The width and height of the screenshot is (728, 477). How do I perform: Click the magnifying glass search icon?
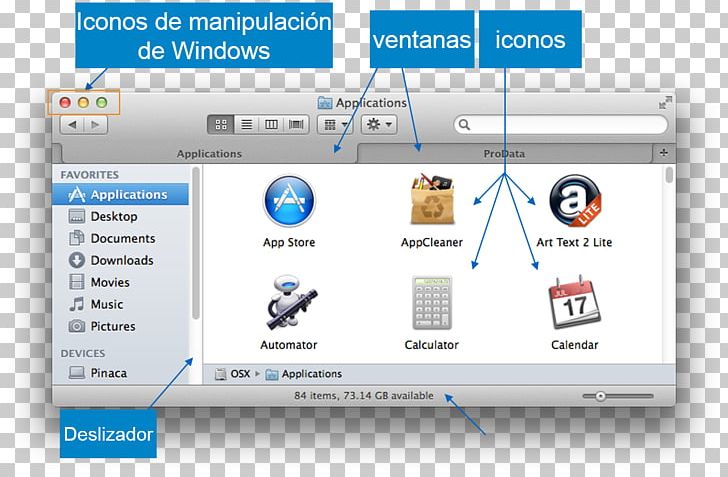click(464, 124)
